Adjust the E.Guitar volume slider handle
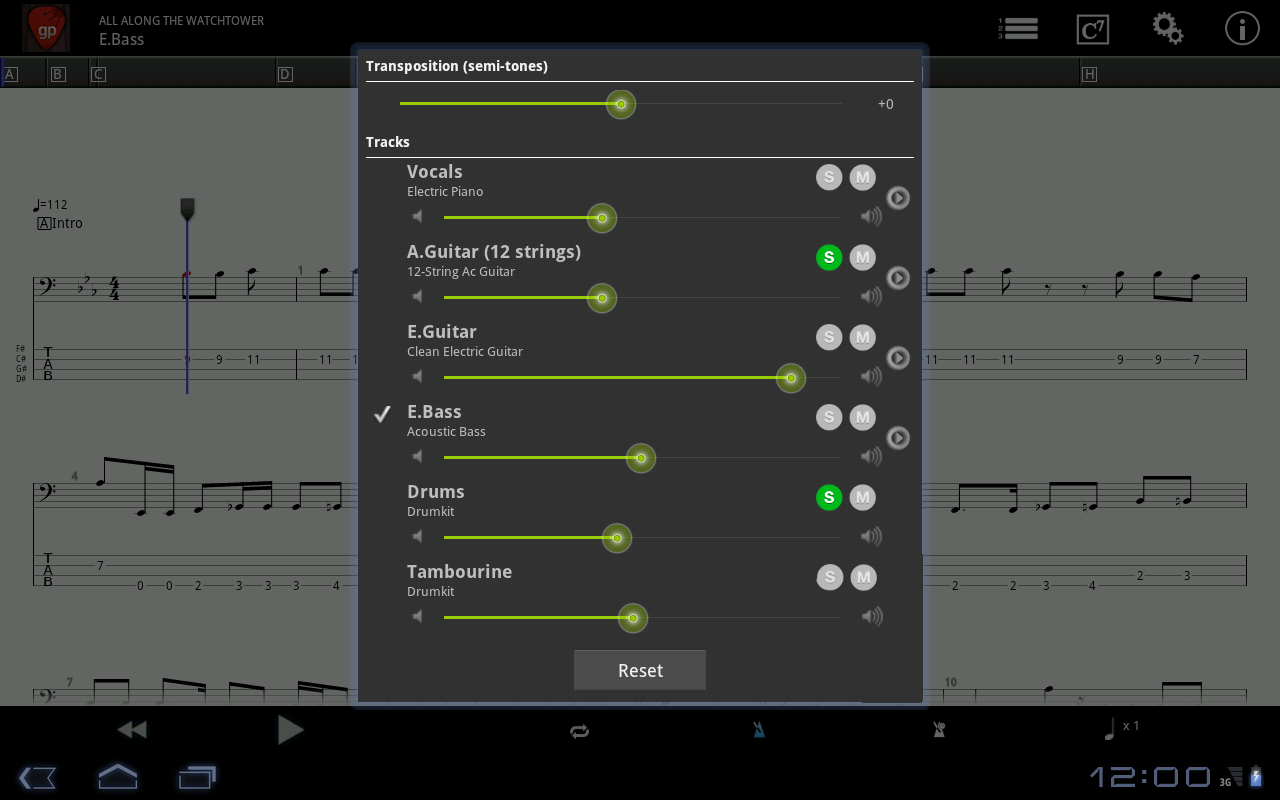 pos(791,378)
